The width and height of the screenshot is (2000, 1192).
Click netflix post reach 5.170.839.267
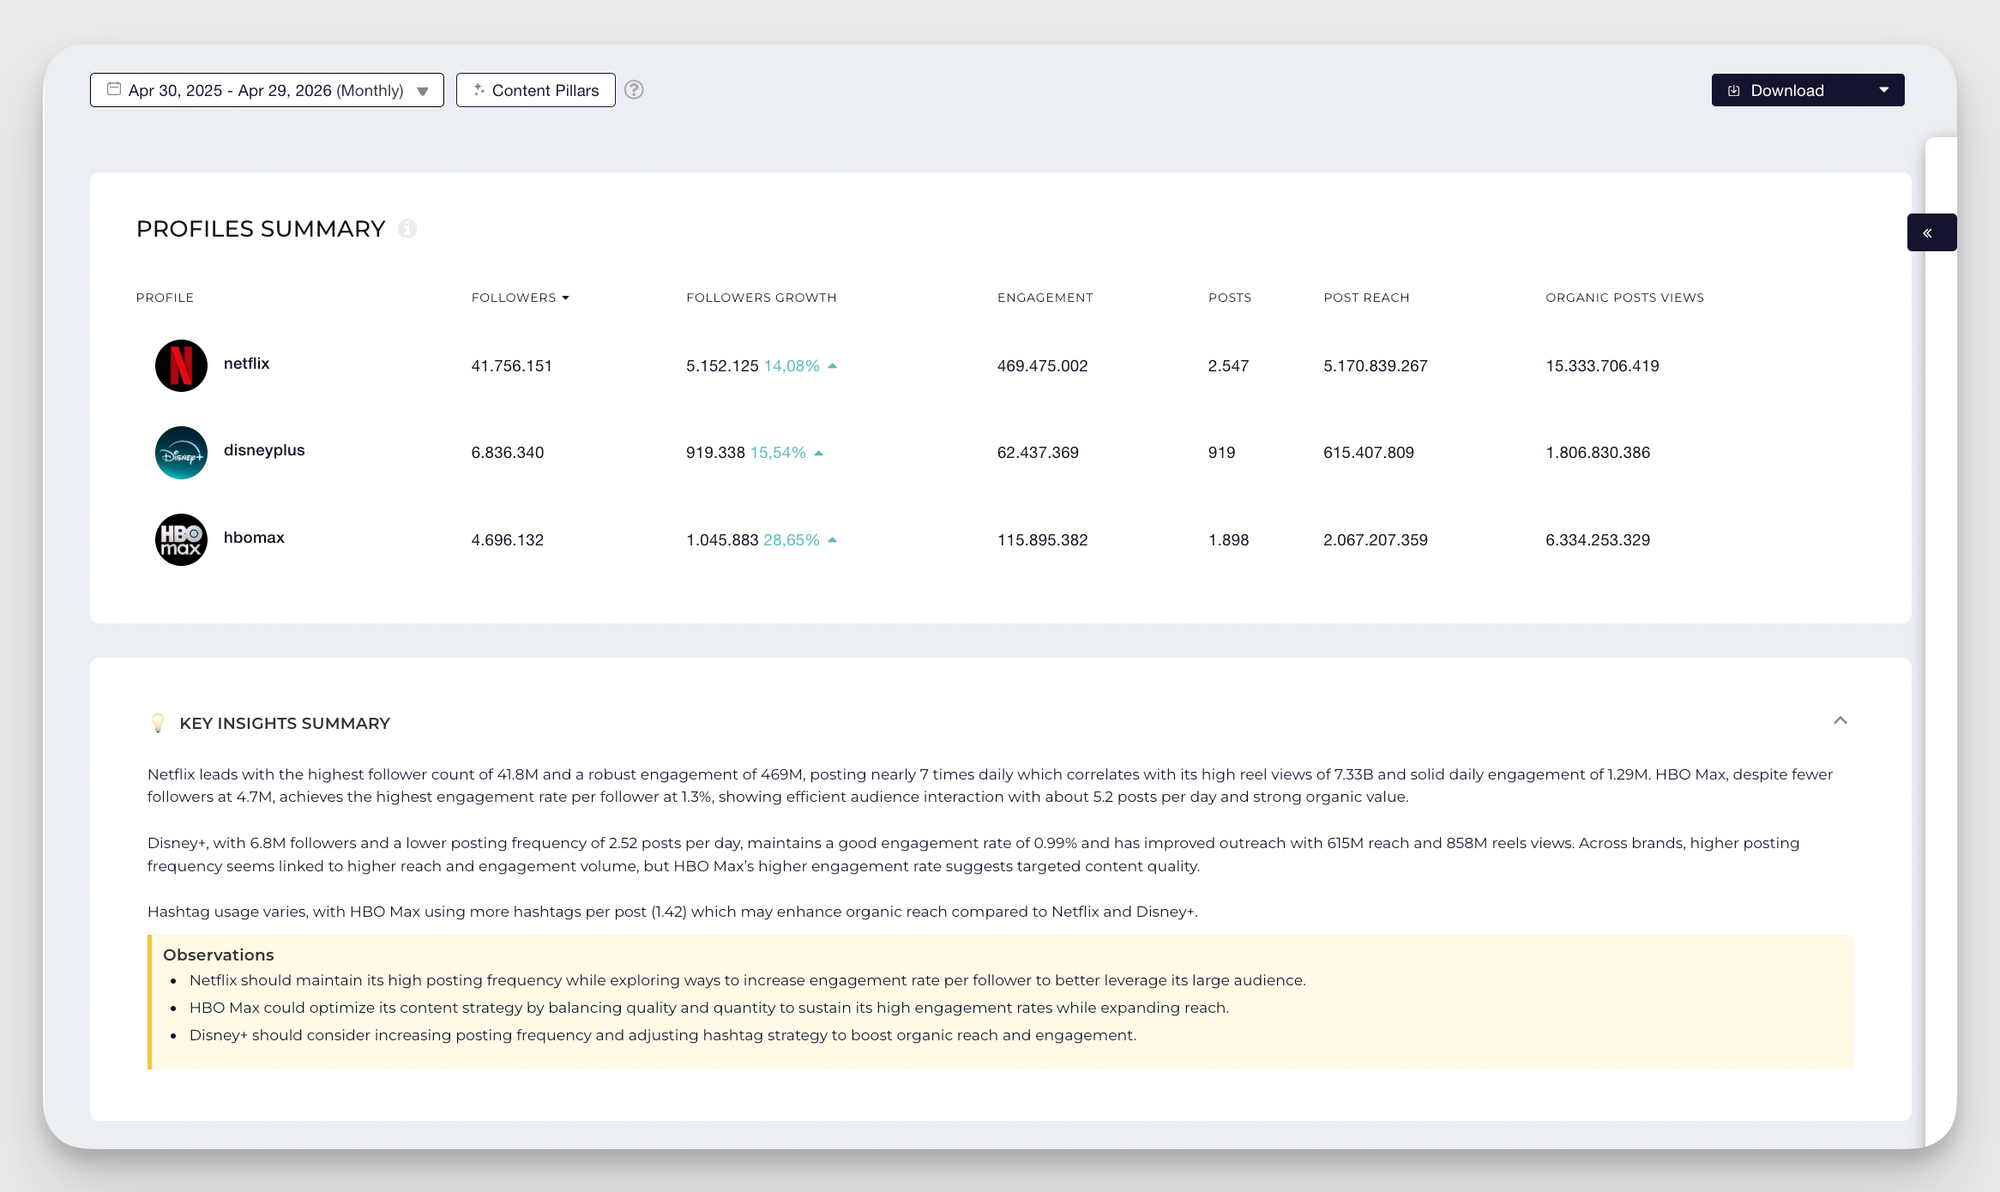pyautogui.click(x=1376, y=366)
